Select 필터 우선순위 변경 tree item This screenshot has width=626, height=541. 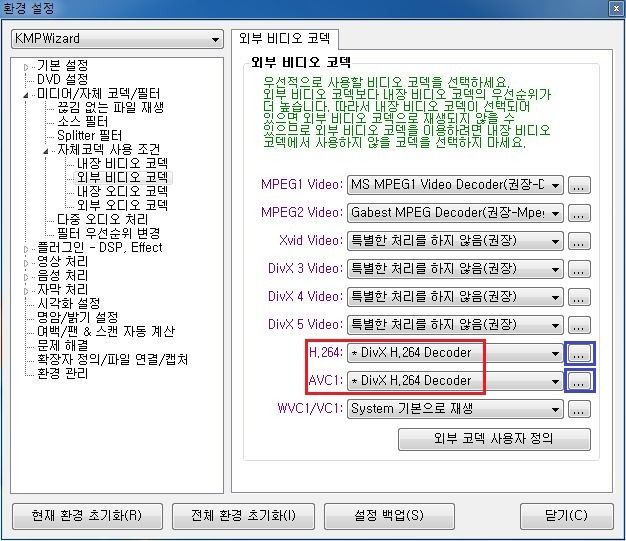point(109,233)
